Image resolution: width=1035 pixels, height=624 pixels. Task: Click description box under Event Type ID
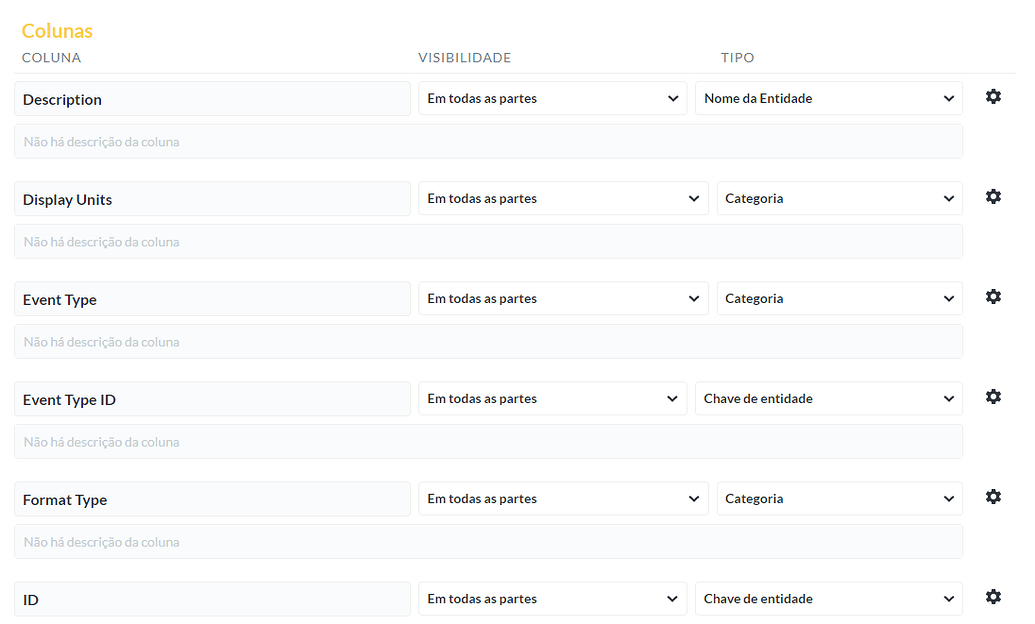coord(488,442)
